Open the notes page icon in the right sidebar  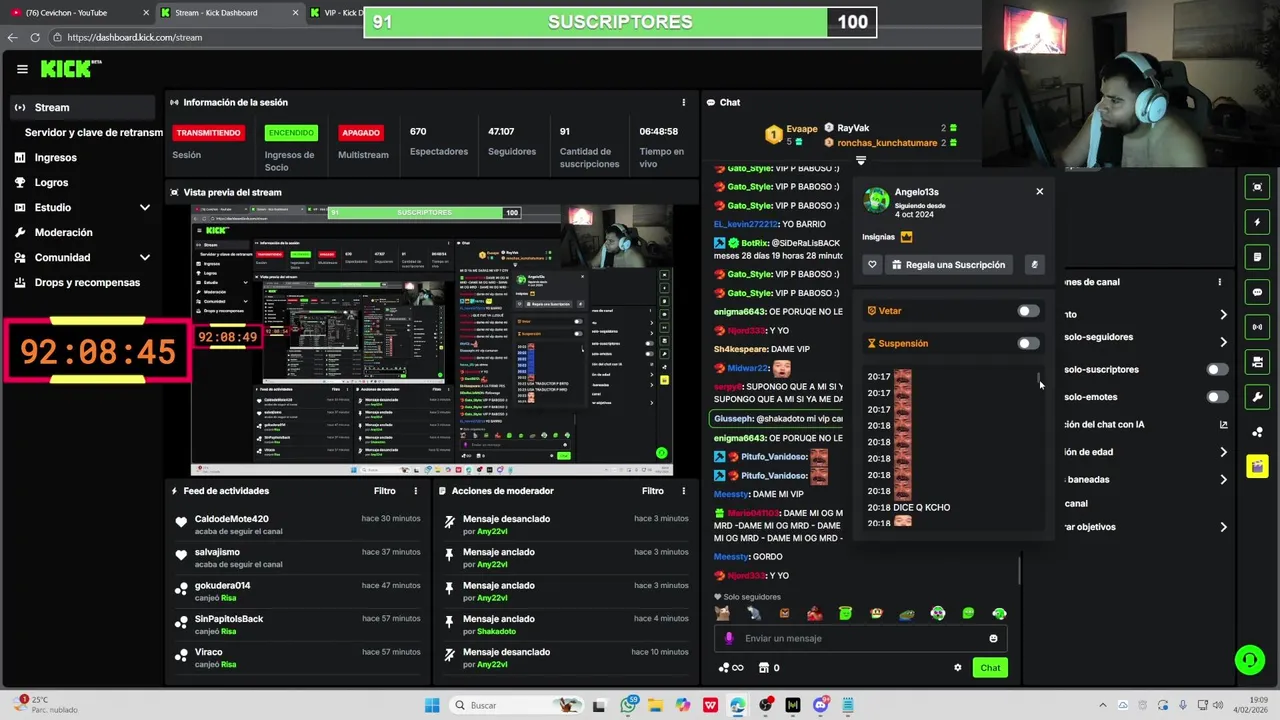(1257, 257)
